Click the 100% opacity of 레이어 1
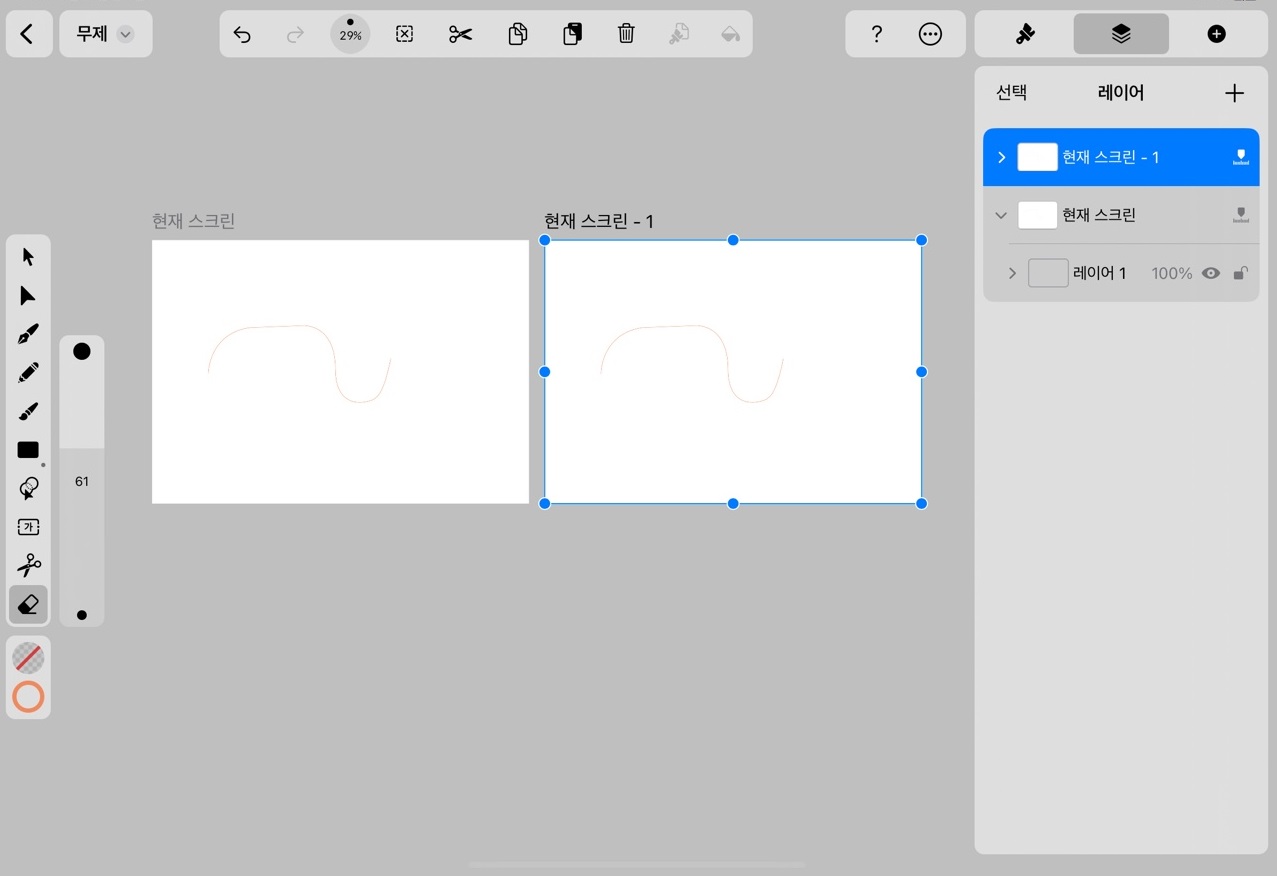The height and width of the screenshot is (876, 1277). pyautogui.click(x=1171, y=273)
